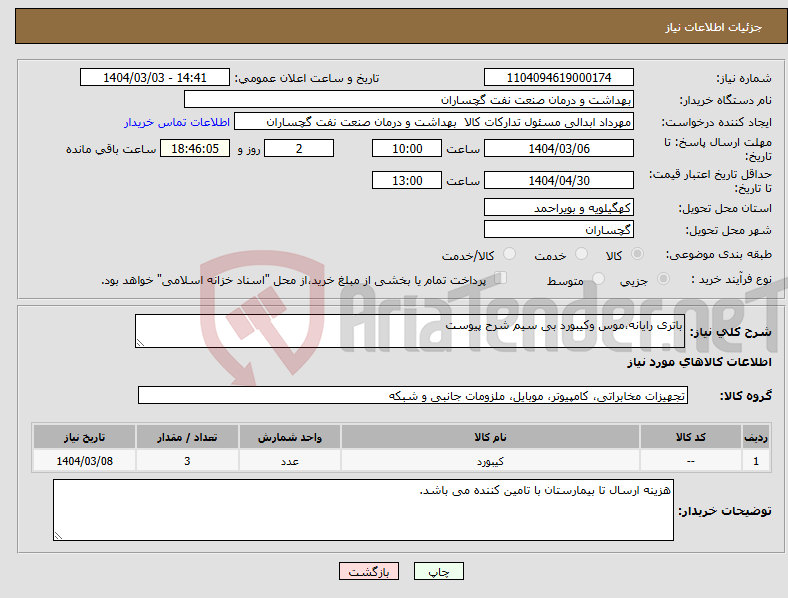Click the deadline time field 10:00

click(x=407, y=148)
